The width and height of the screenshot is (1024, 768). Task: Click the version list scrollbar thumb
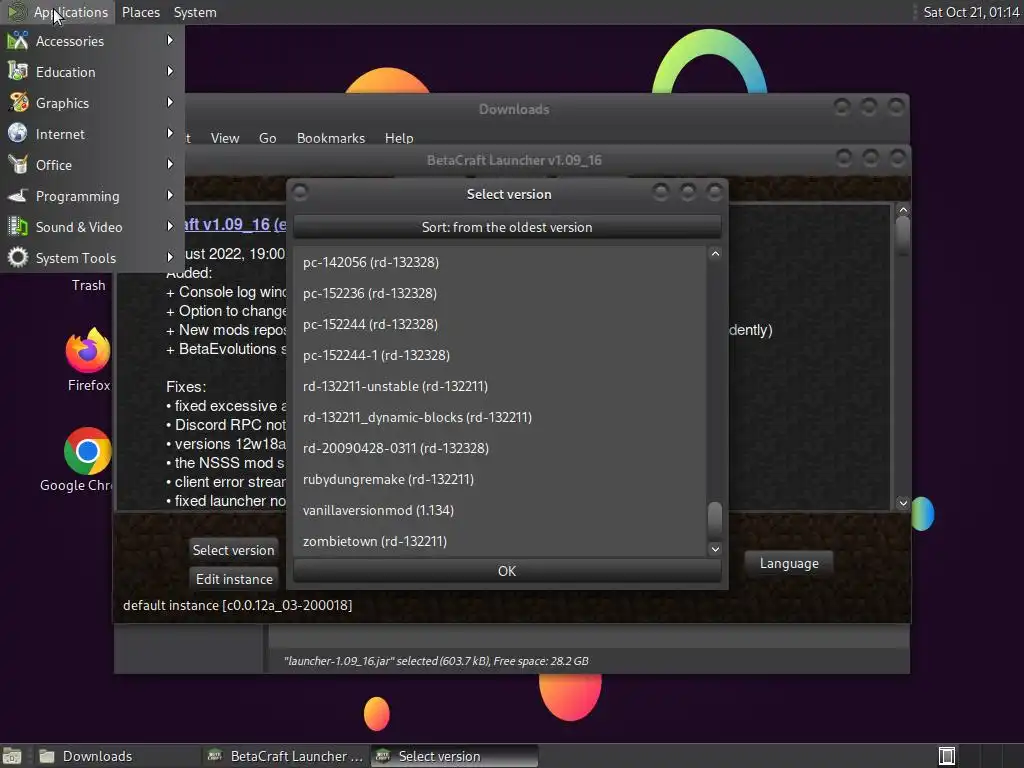tap(715, 520)
